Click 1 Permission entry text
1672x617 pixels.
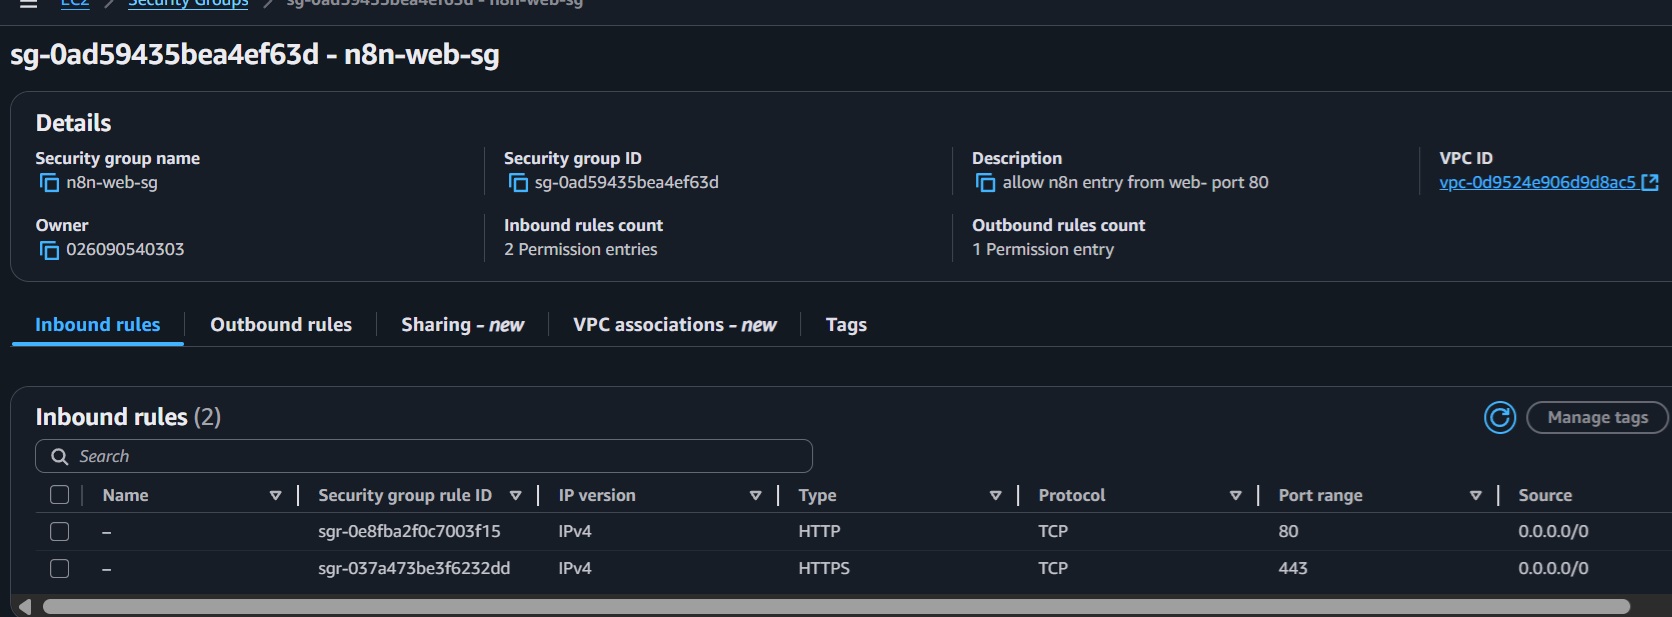pos(1043,249)
